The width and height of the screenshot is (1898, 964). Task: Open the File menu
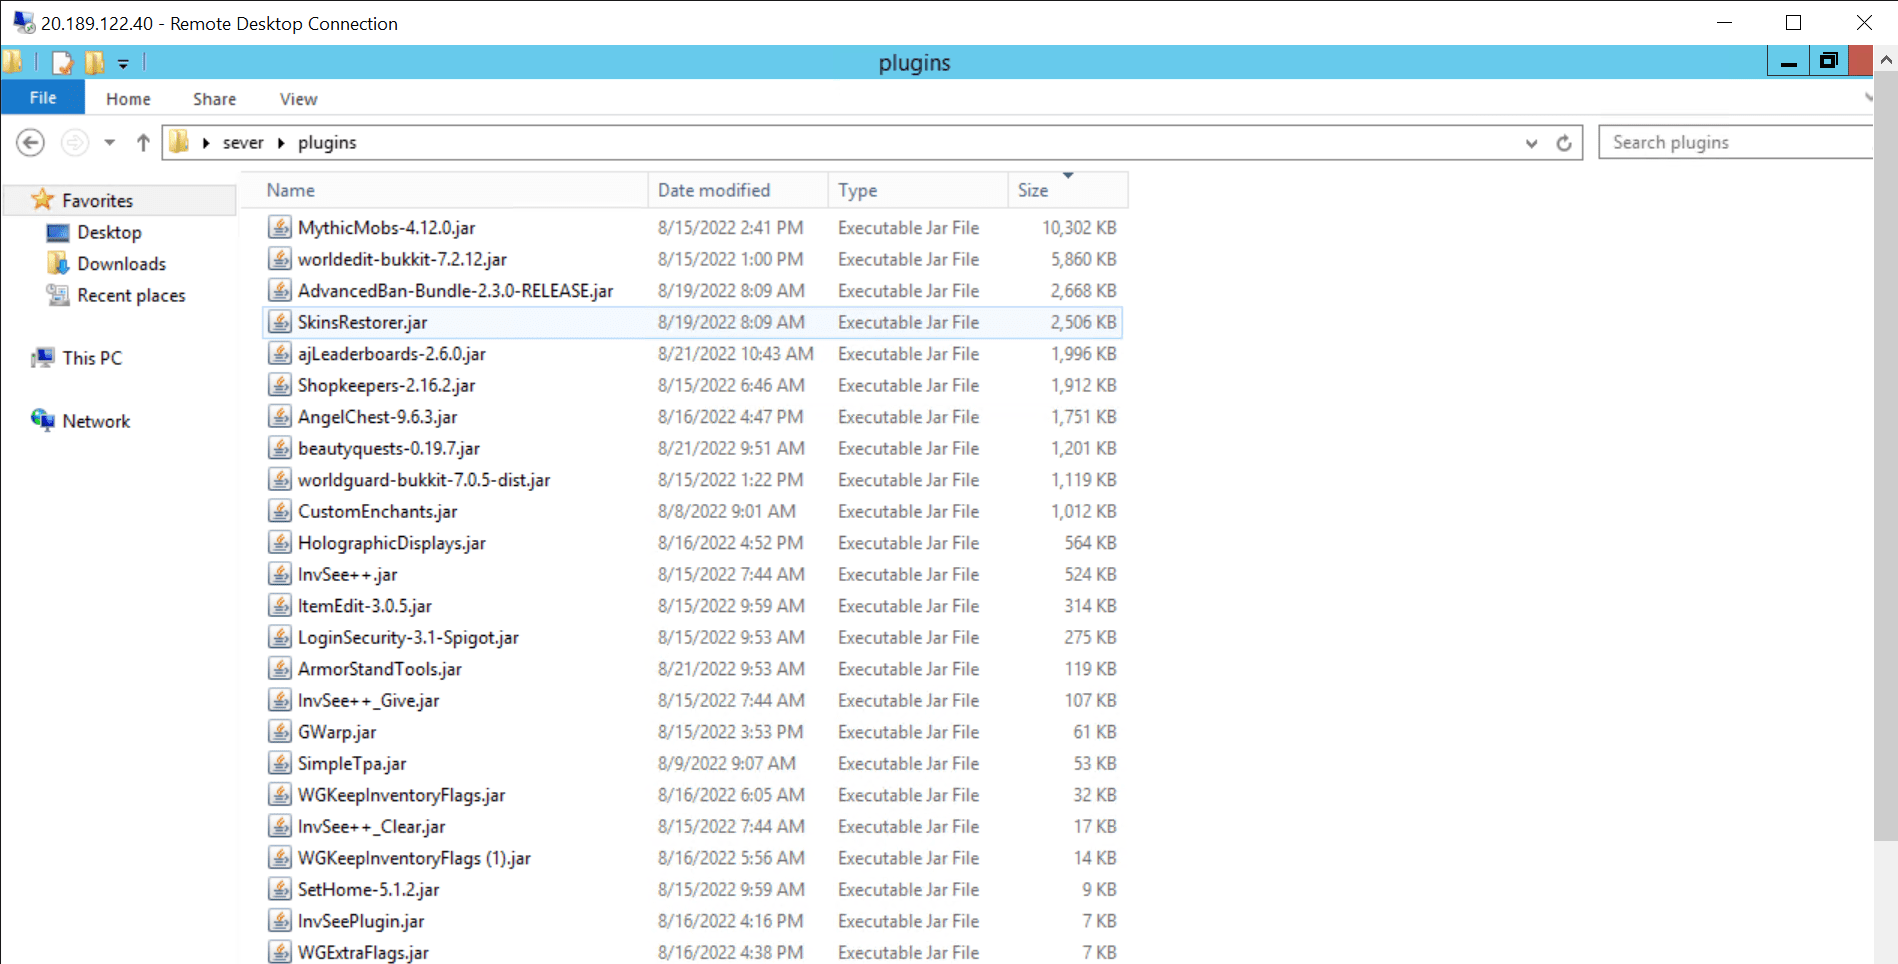(43, 98)
